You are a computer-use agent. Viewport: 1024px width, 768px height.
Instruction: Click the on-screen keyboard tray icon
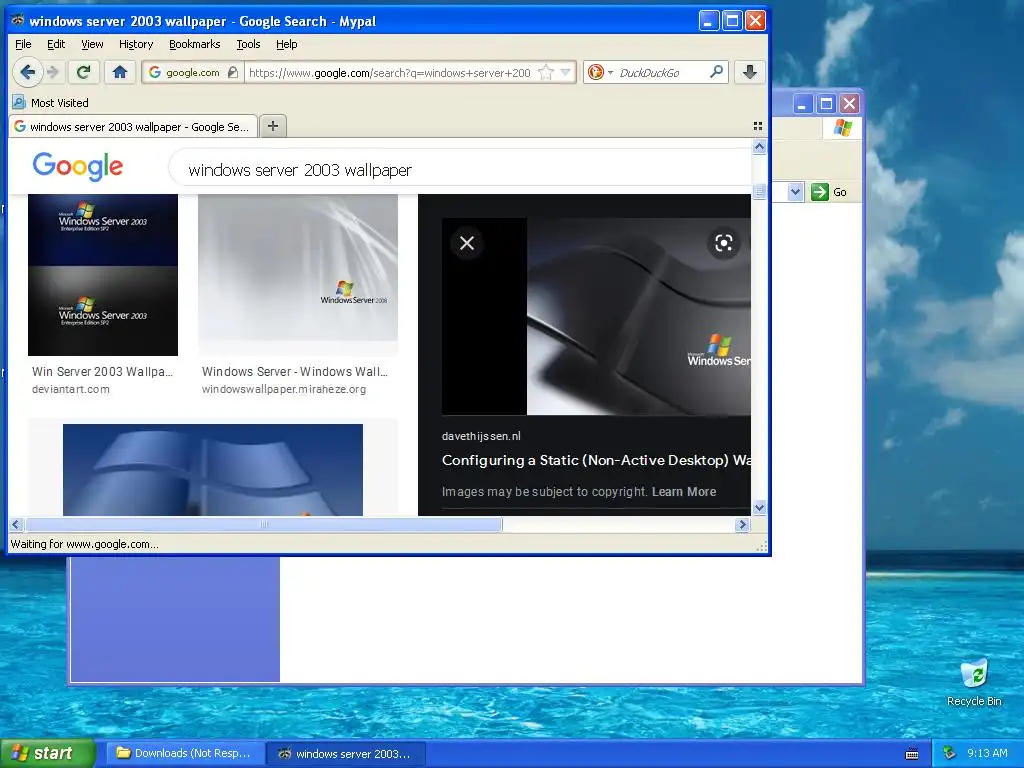[x=912, y=754]
